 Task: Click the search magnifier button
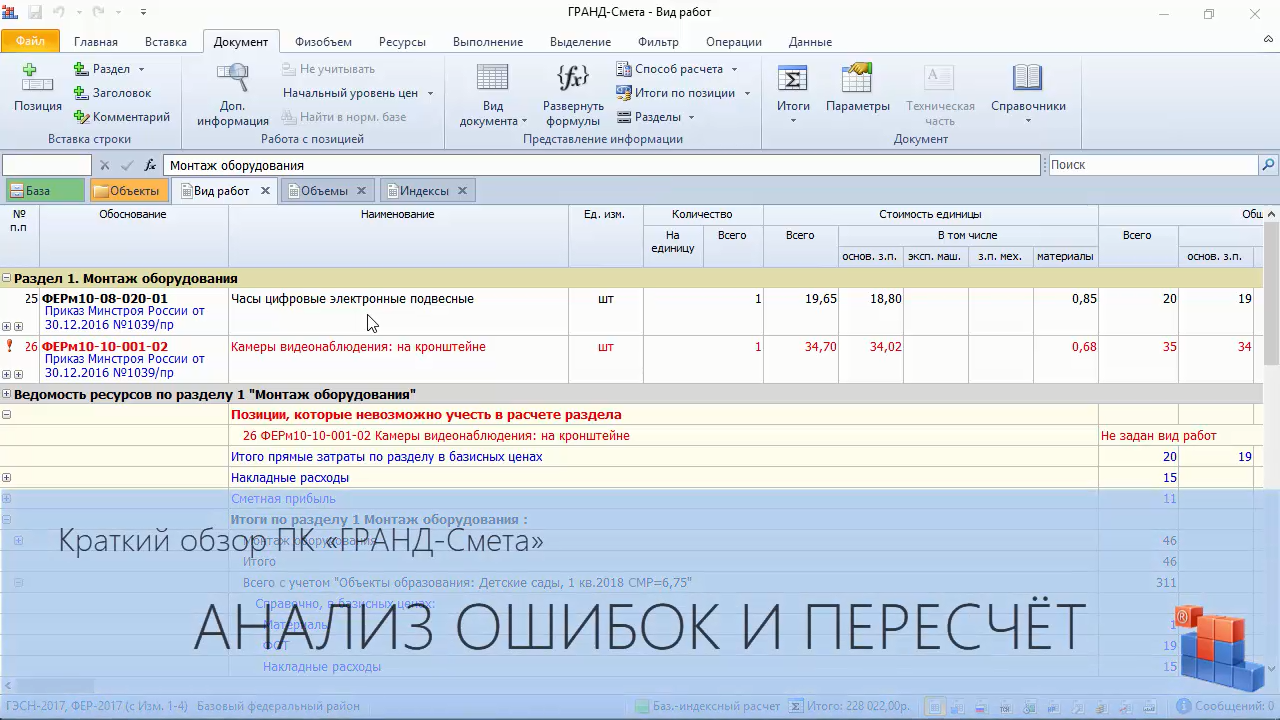[x=1268, y=165]
